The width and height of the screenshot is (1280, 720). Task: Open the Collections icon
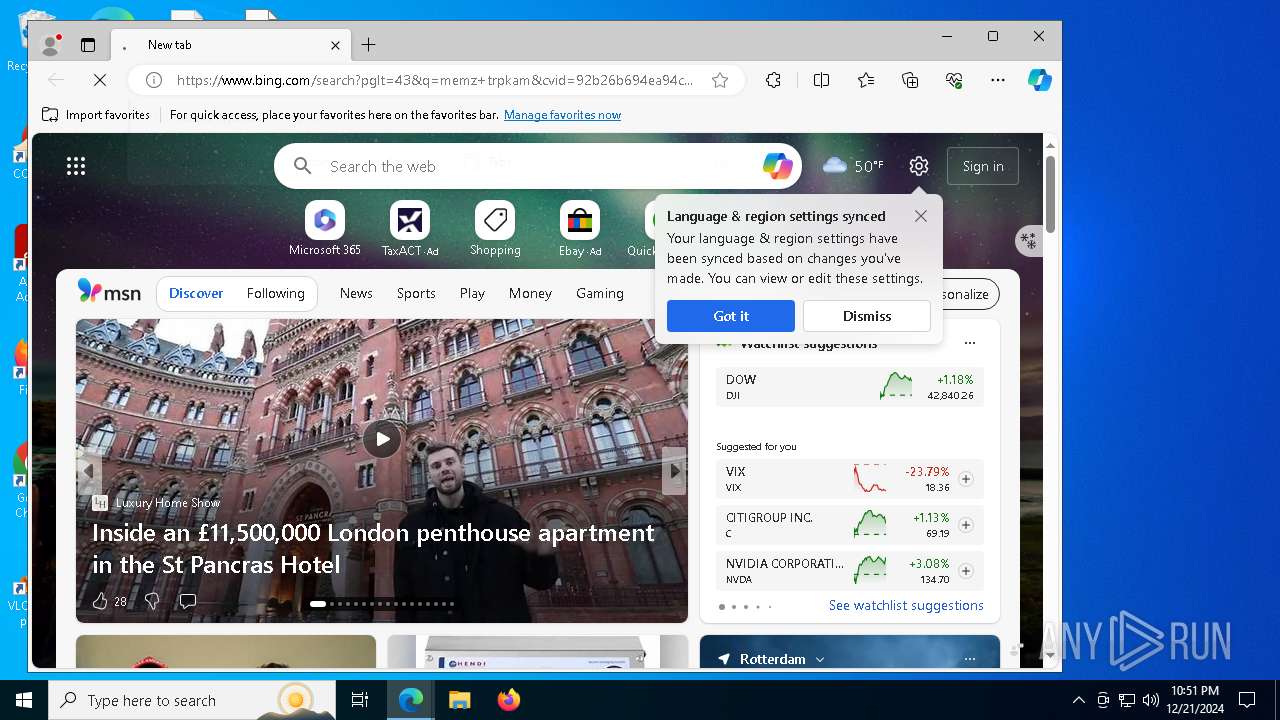pyautogui.click(x=910, y=80)
